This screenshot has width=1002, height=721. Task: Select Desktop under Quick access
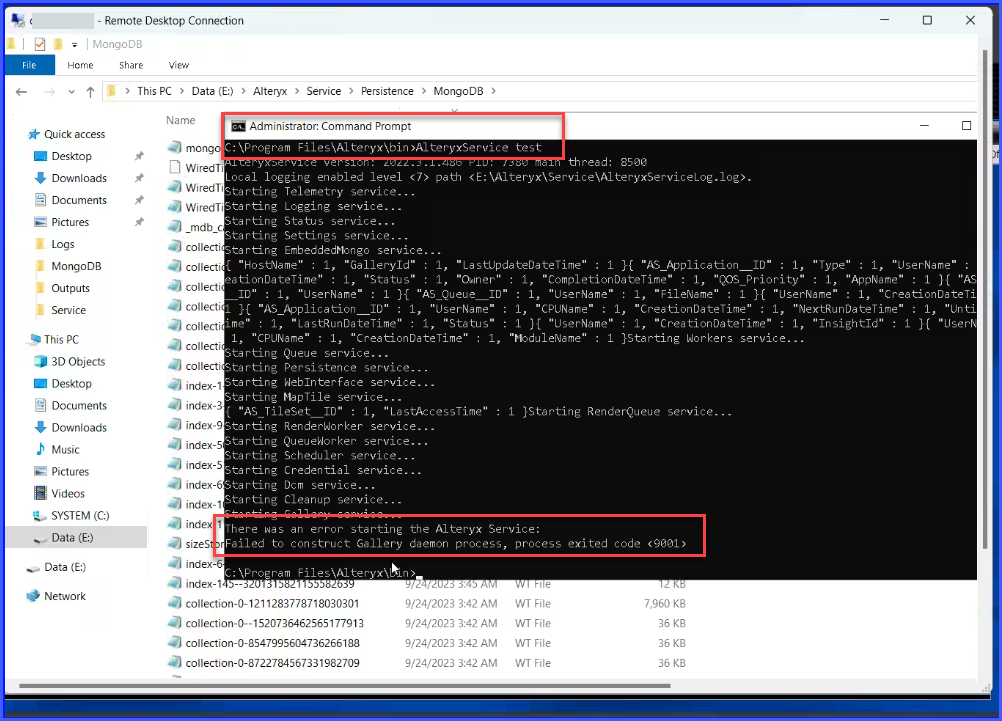click(x=71, y=156)
